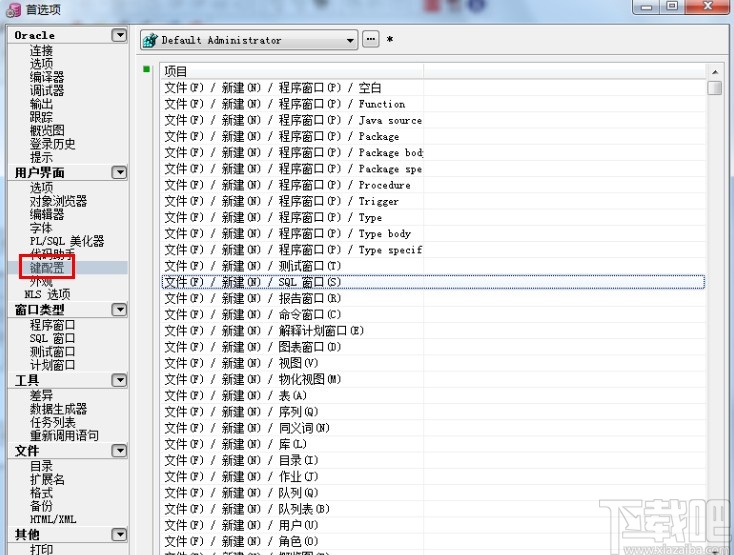Select the 新建 / 角色(O) row
This screenshot has height=555, width=734.
pos(433,541)
